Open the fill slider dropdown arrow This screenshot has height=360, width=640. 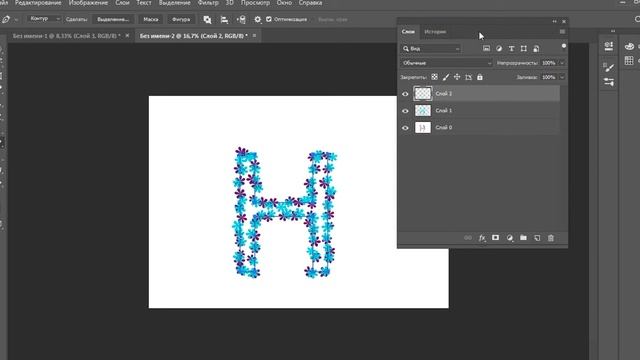[562, 77]
